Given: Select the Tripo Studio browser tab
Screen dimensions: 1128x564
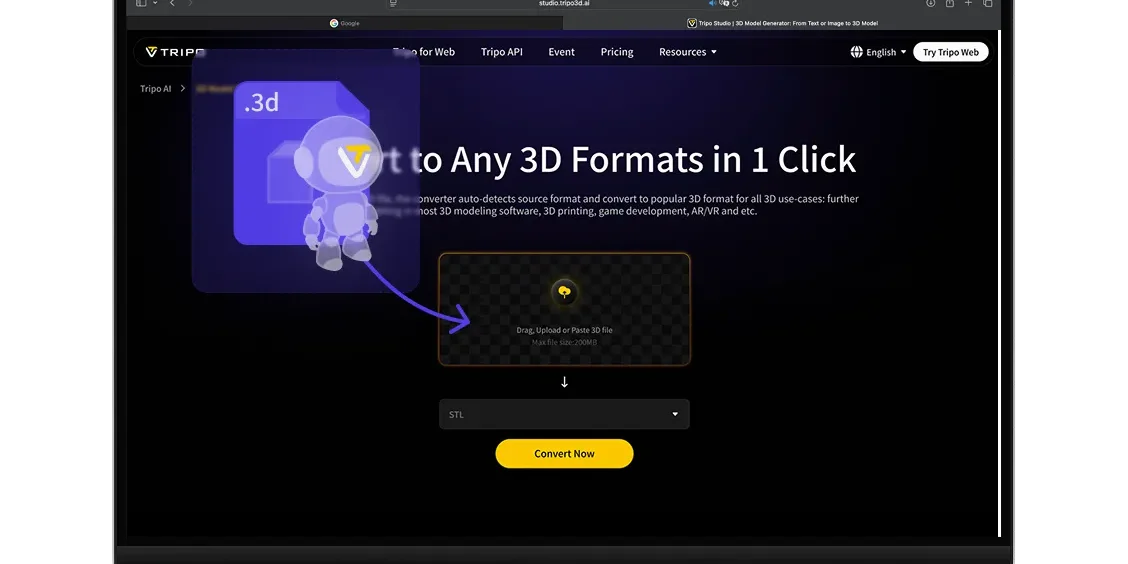Looking at the screenshot, I should tap(782, 23).
